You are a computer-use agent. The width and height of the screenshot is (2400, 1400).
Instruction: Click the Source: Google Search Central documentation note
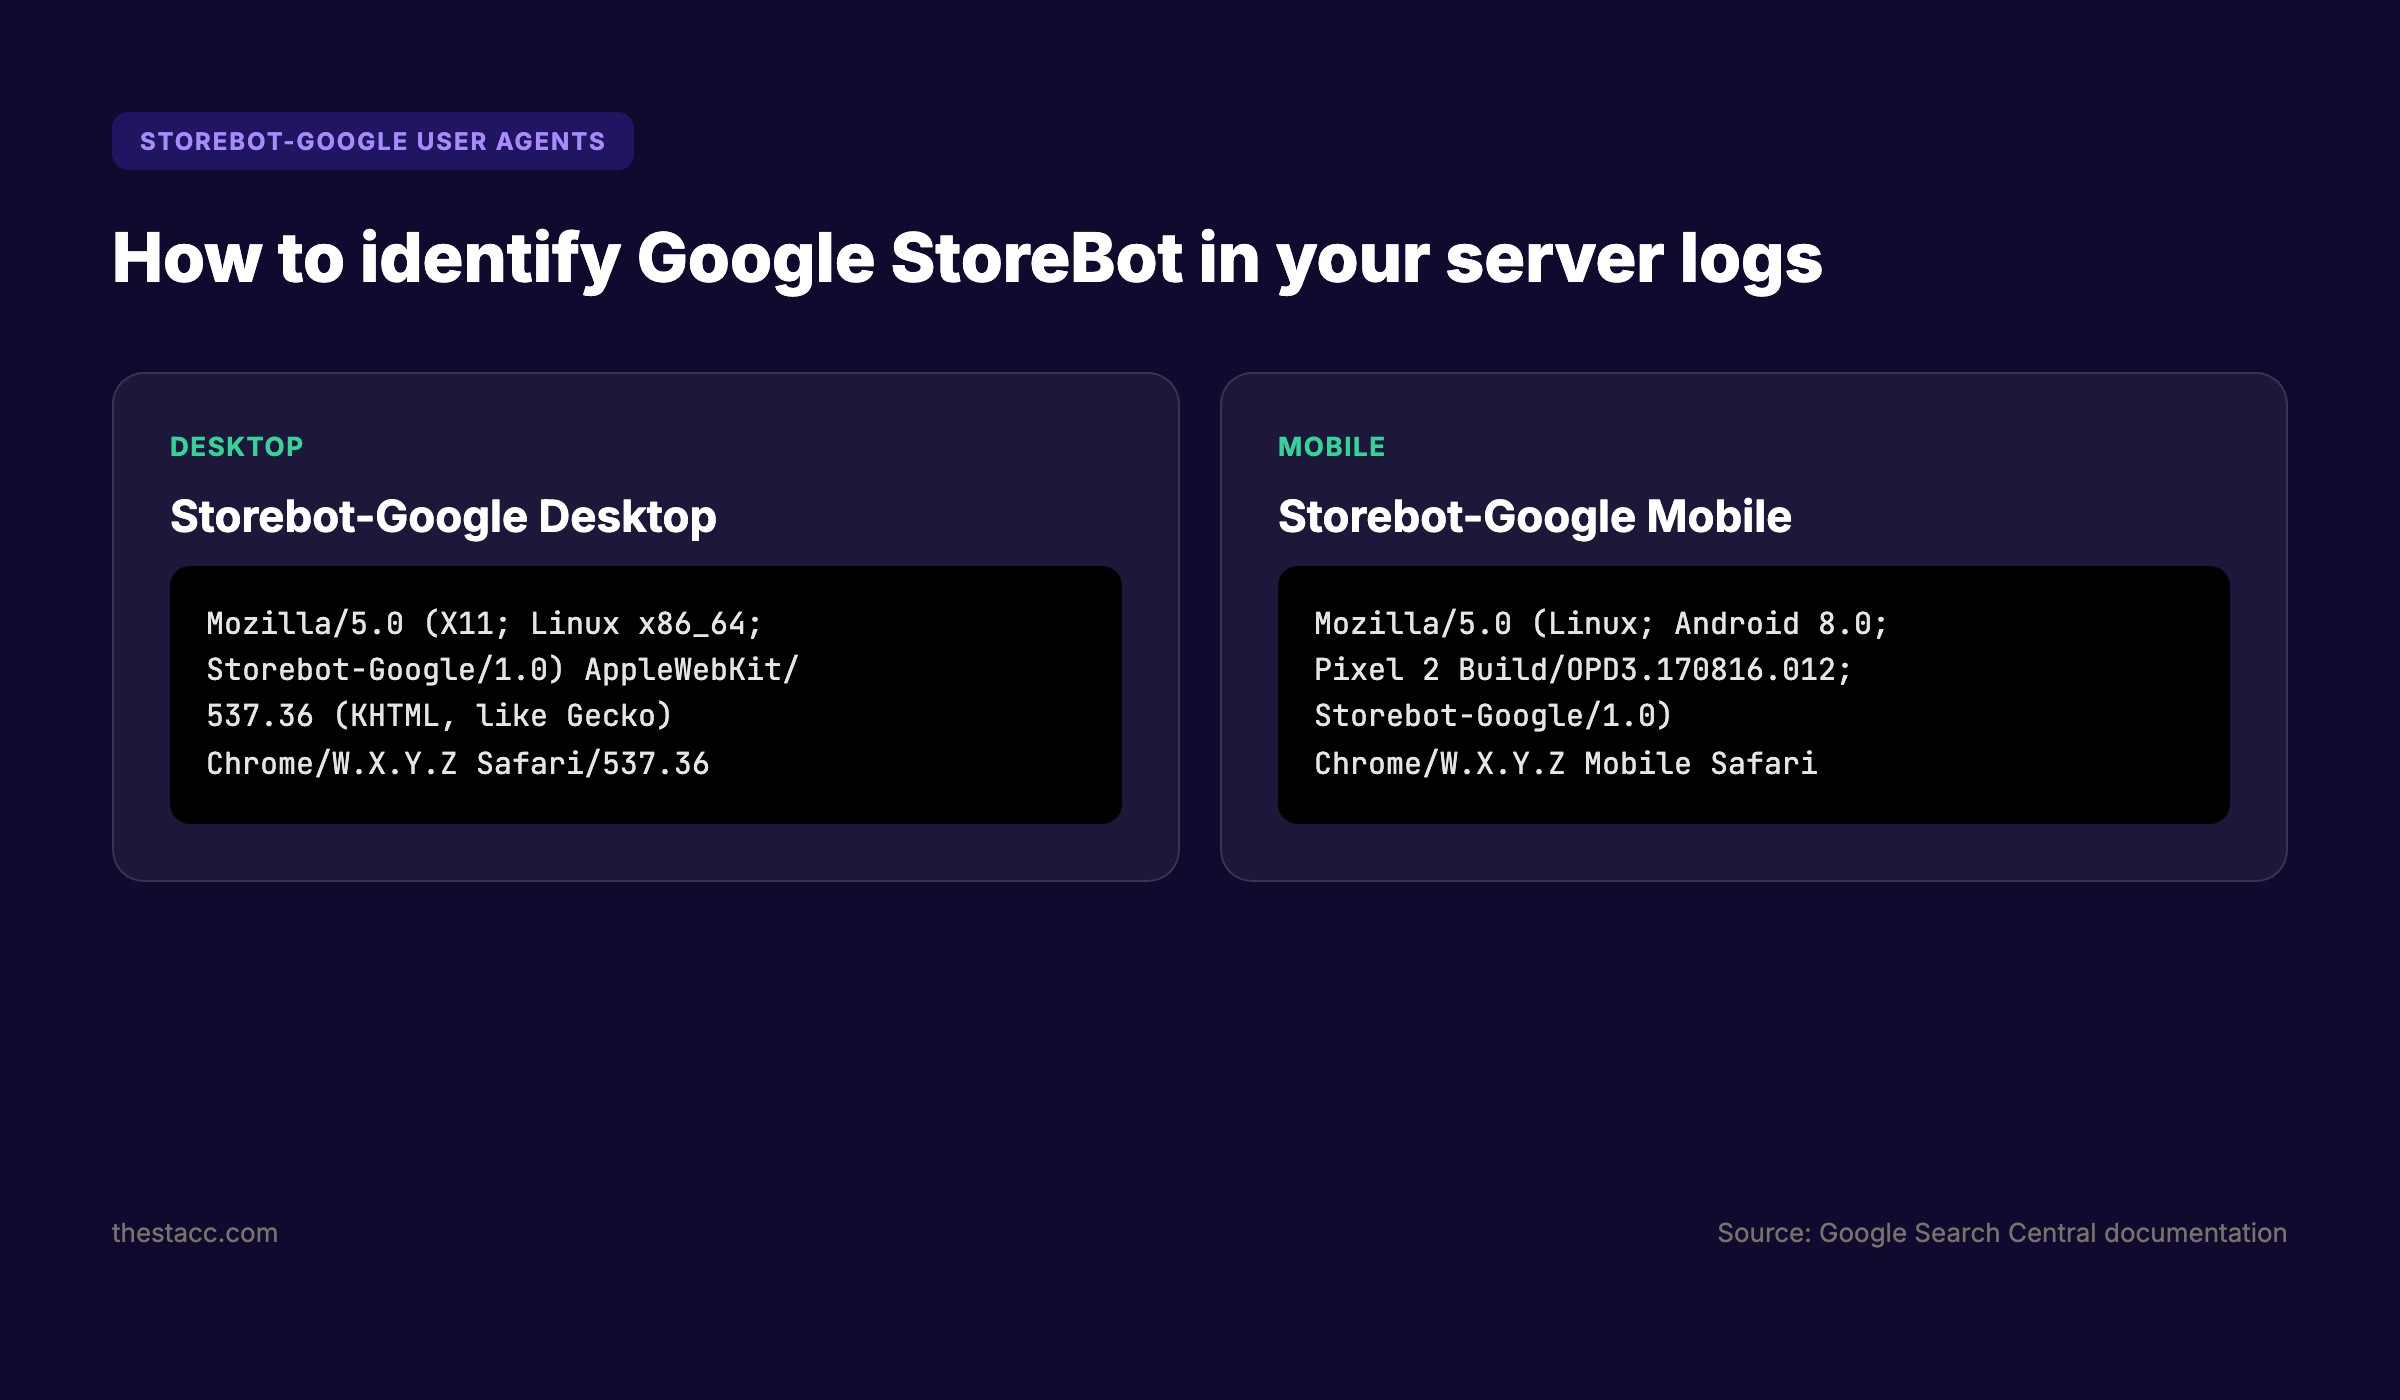pos(2002,1233)
